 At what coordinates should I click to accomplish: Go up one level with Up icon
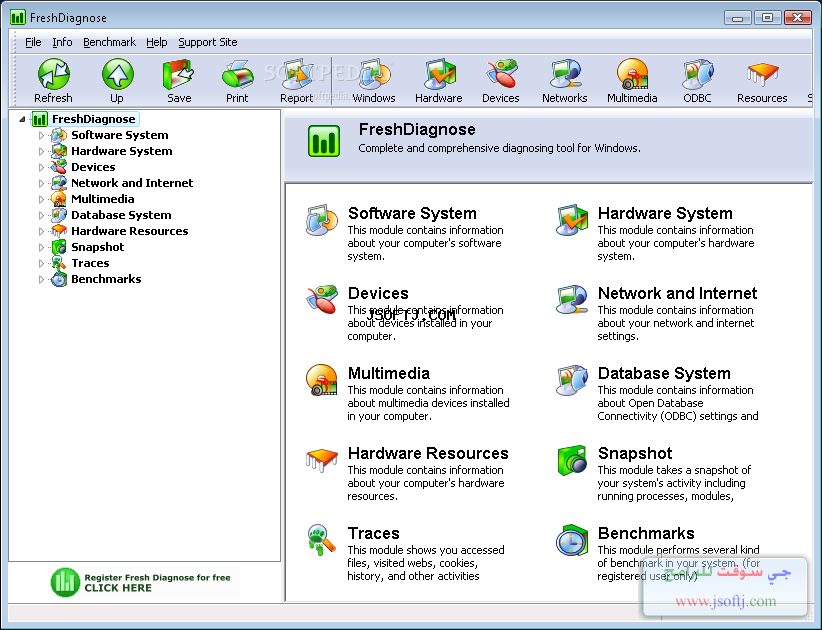[117, 74]
